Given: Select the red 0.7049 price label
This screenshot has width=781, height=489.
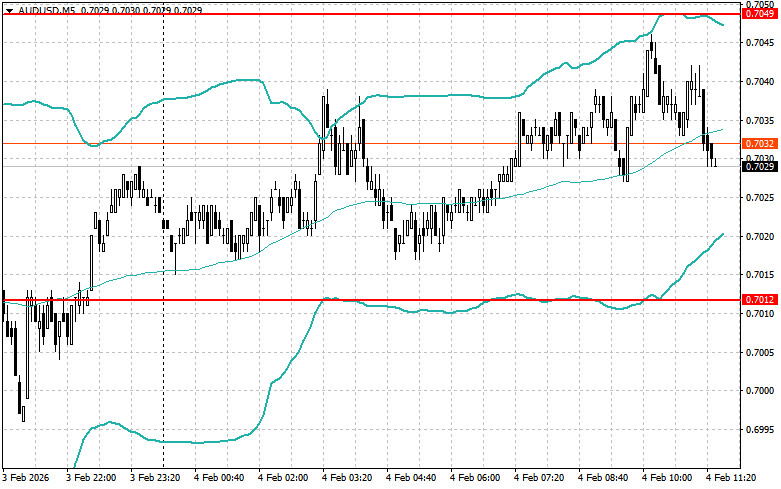Looking at the screenshot, I should [760, 14].
